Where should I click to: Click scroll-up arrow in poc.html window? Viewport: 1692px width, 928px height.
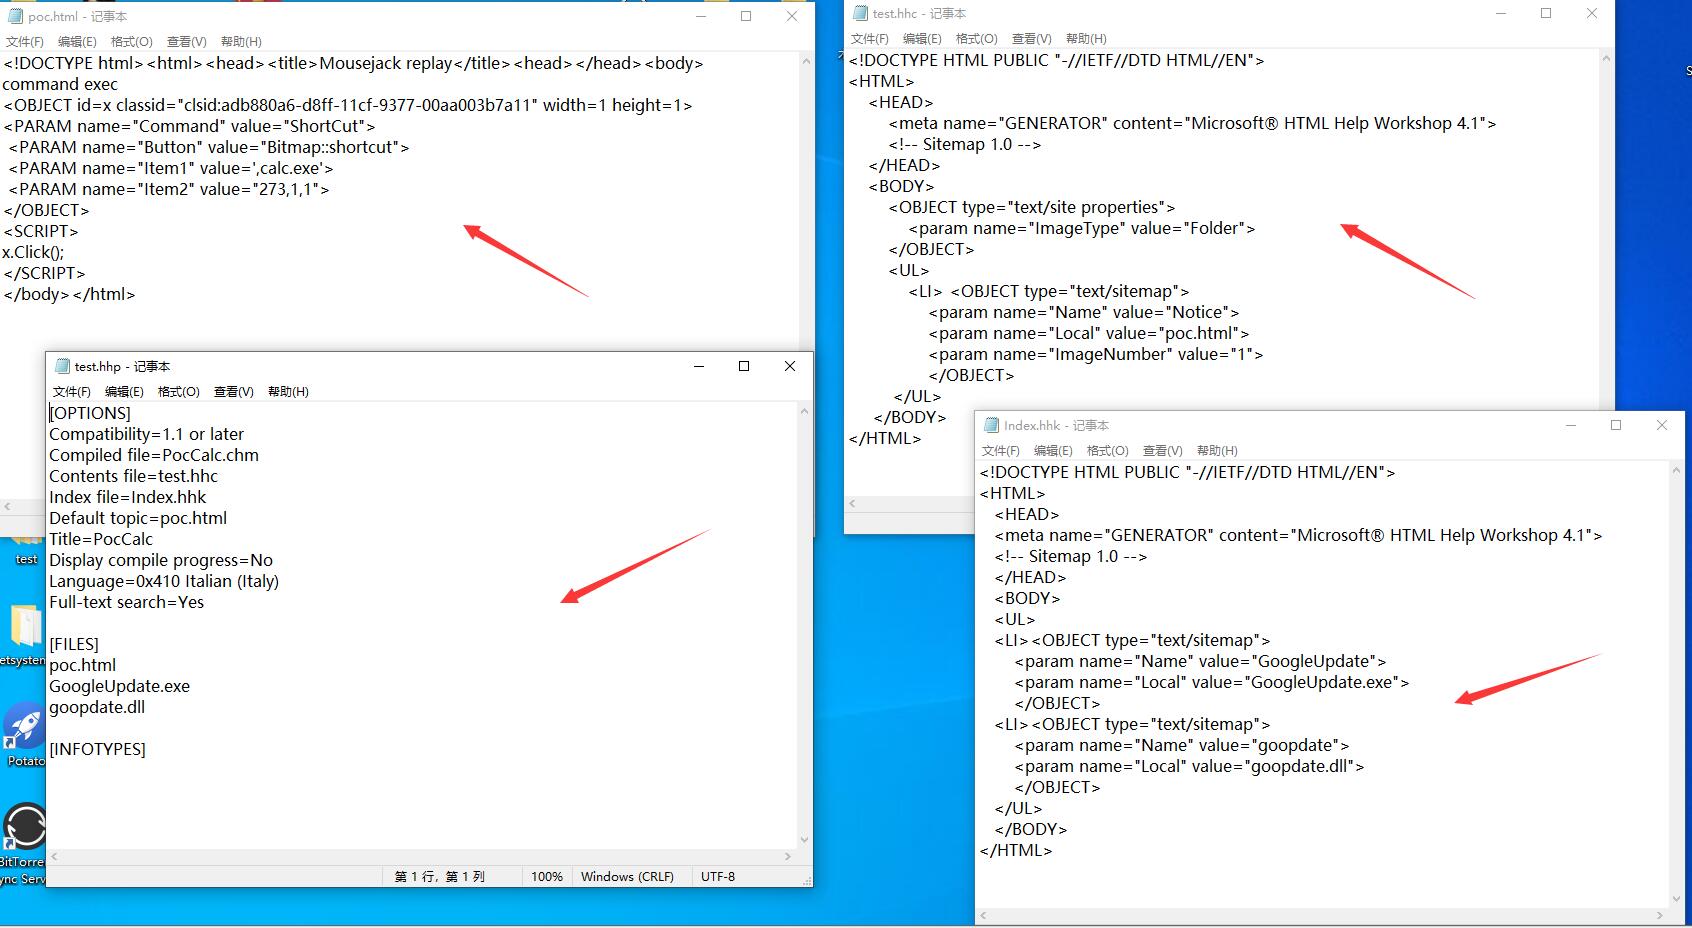click(x=806, y=61)
